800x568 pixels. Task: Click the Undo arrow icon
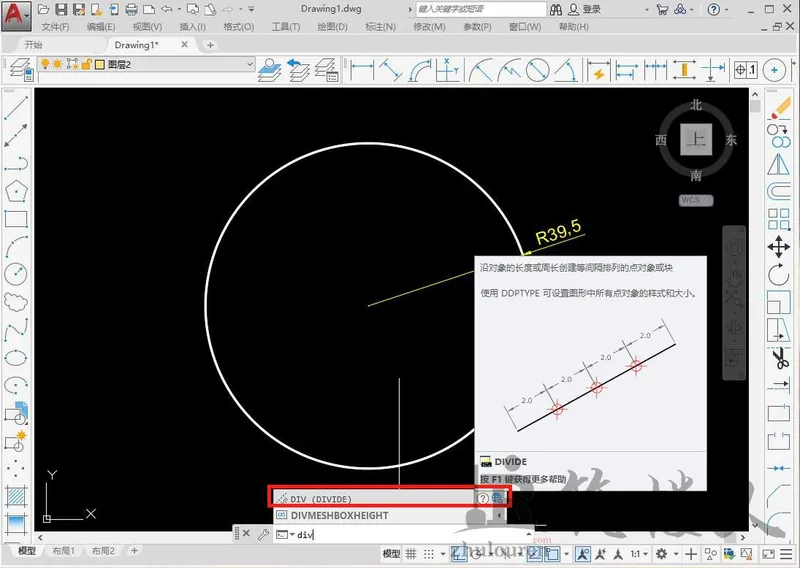(x=166, y=9)
